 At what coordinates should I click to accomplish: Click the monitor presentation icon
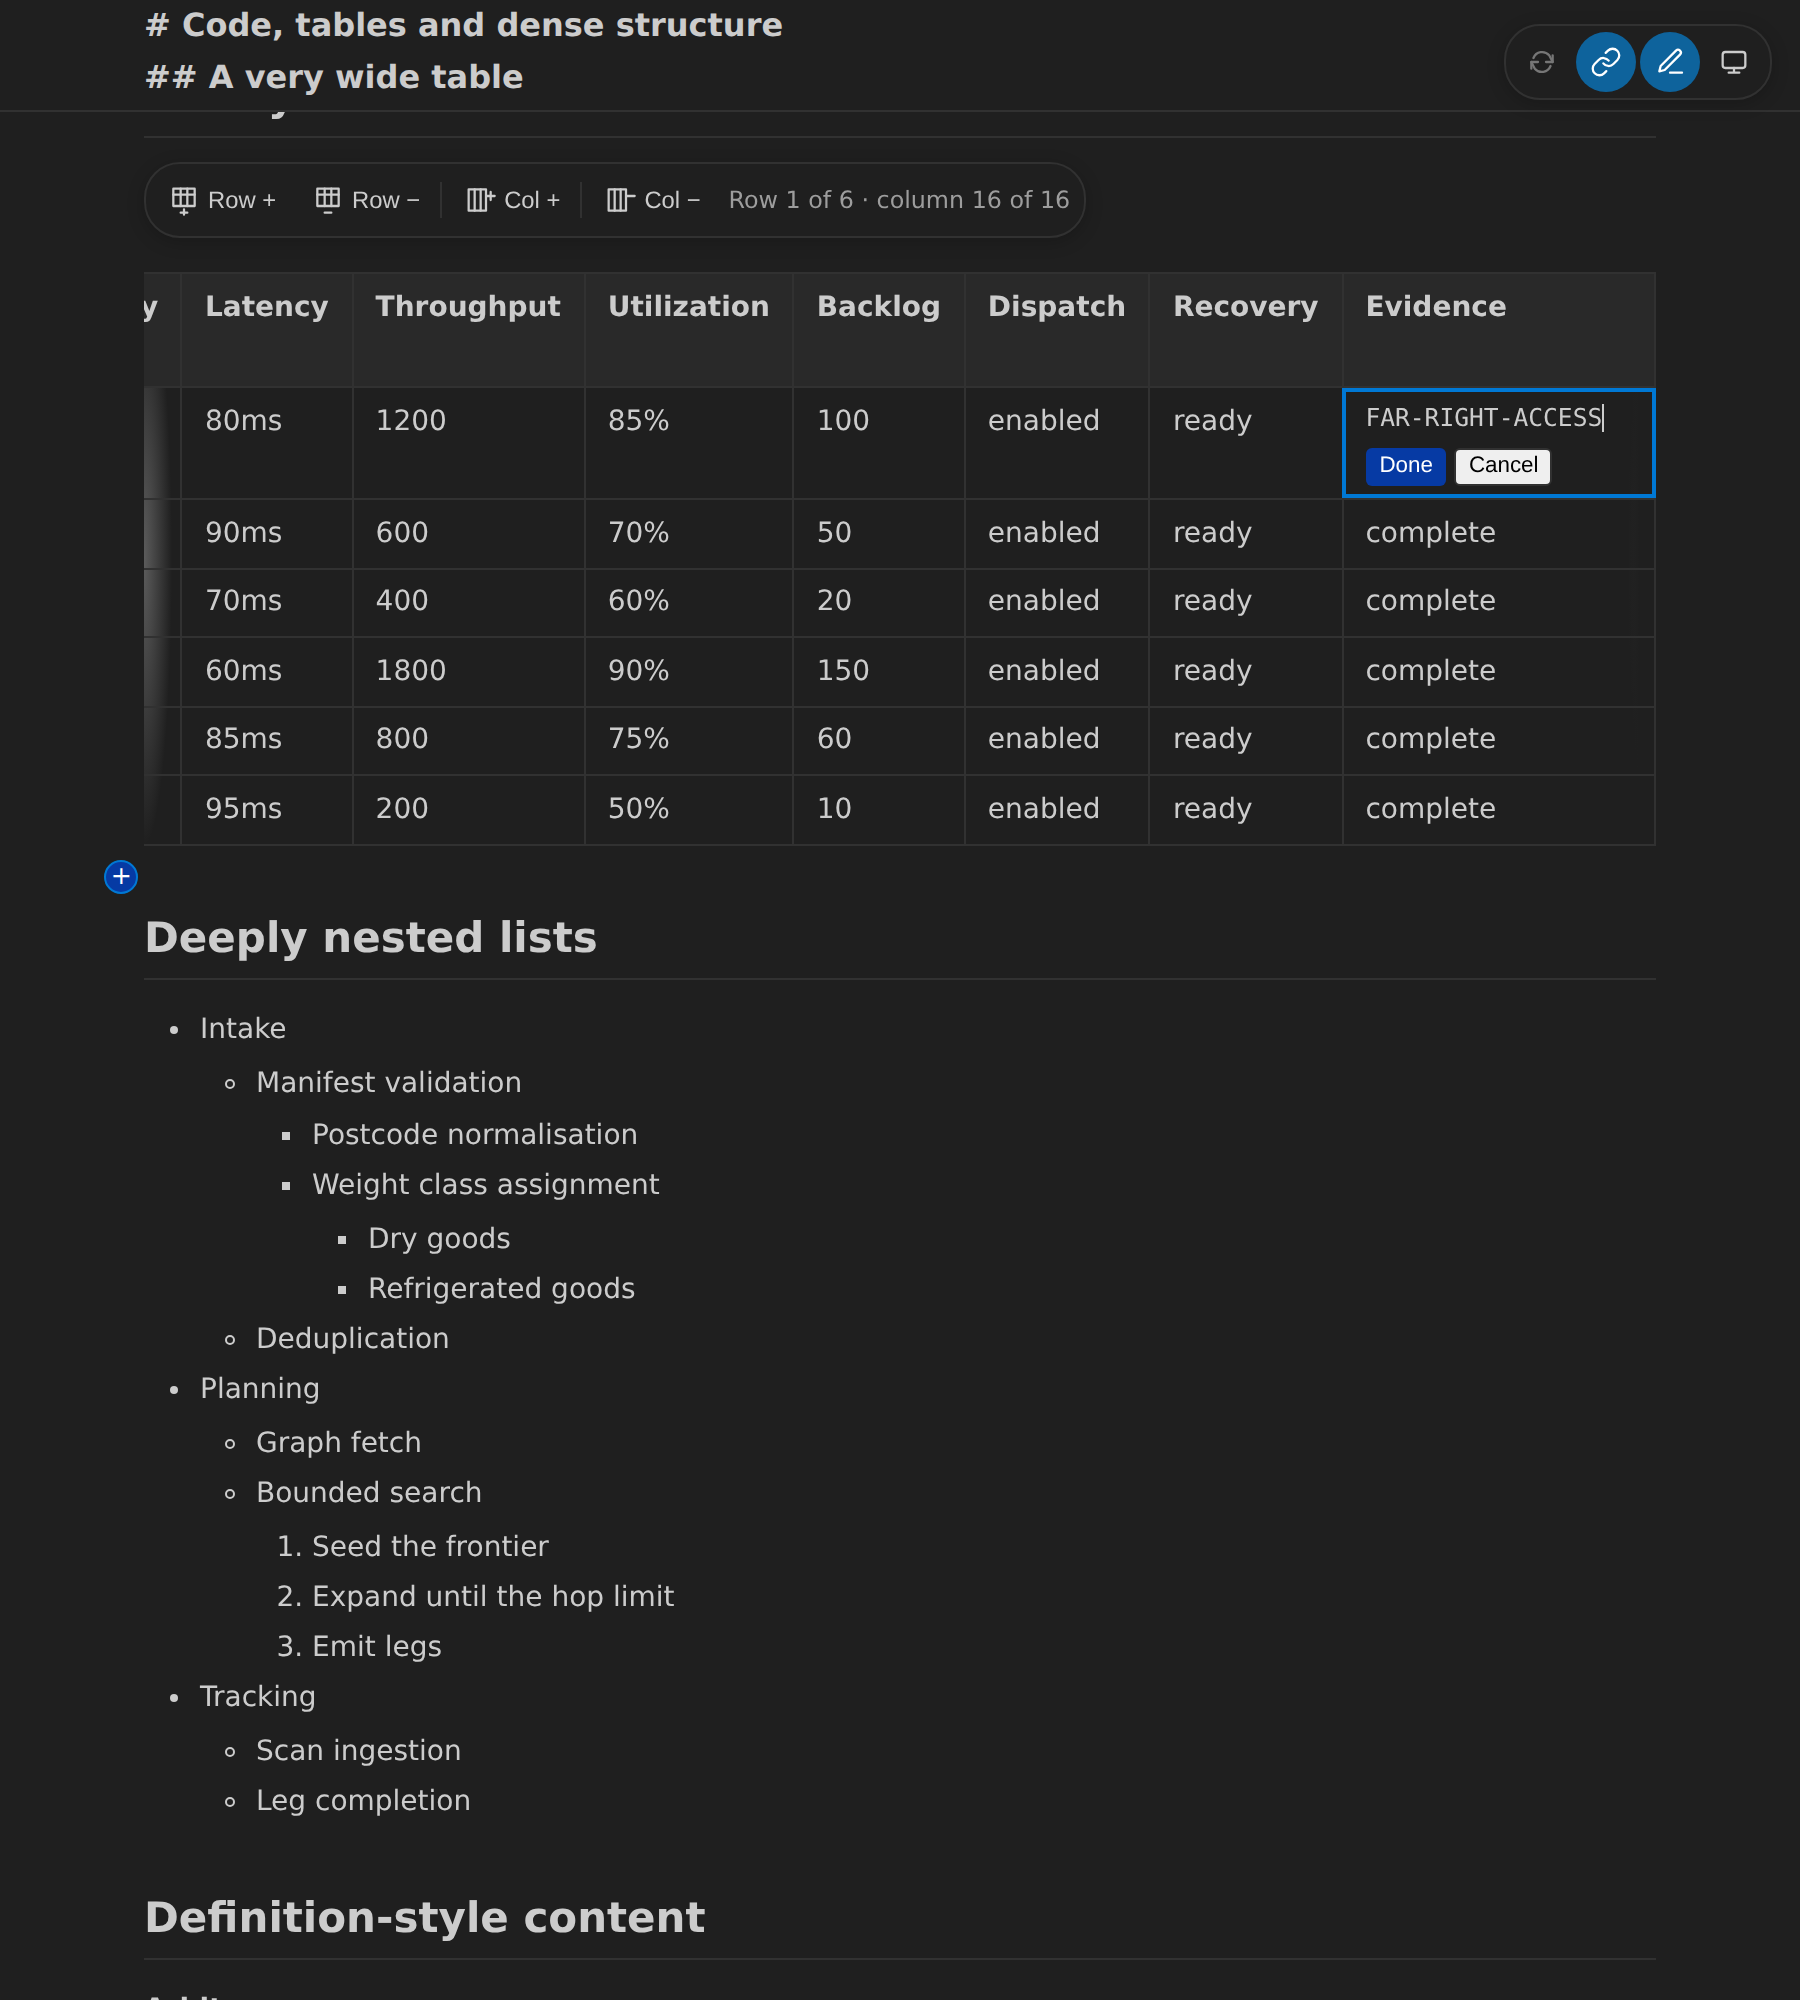[1734, 62]
